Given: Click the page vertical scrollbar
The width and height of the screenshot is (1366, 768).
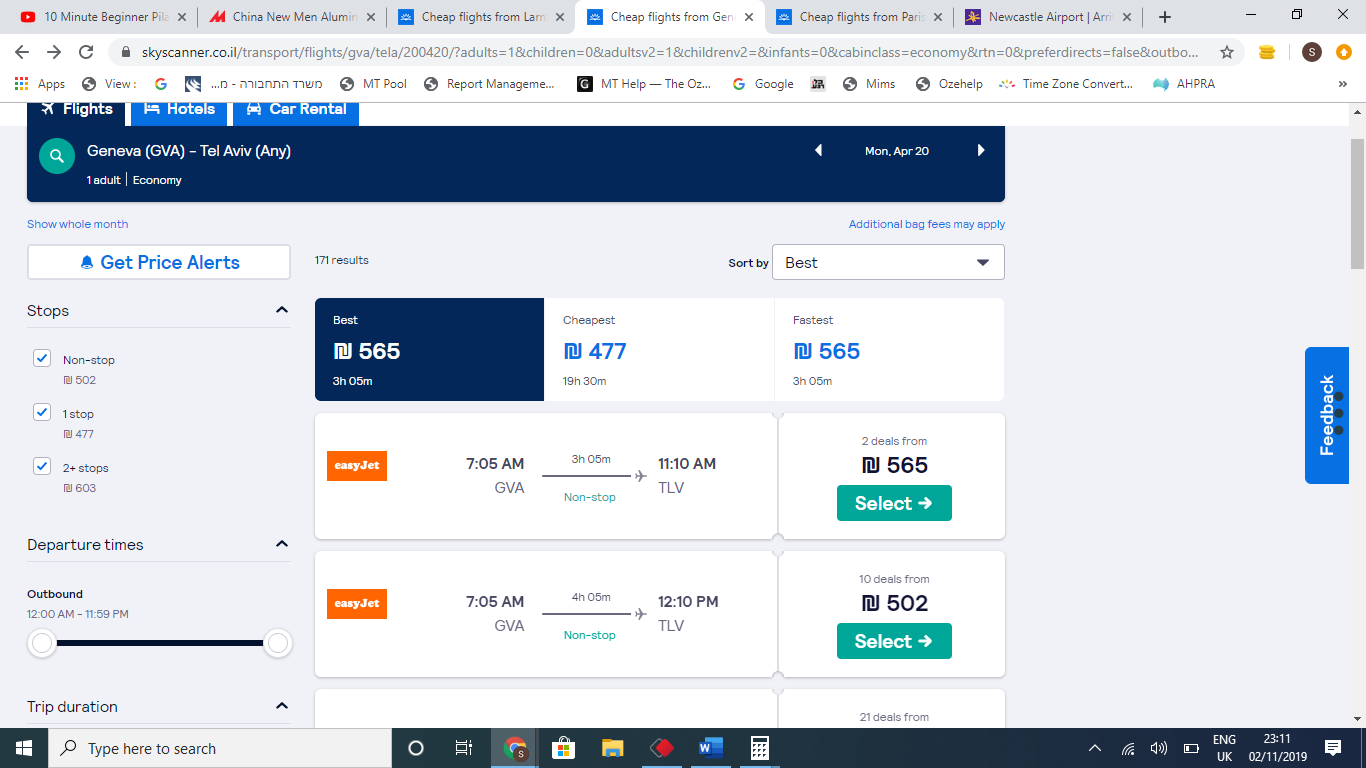Looking at the screenshot, I should (x=1357, y=204).
